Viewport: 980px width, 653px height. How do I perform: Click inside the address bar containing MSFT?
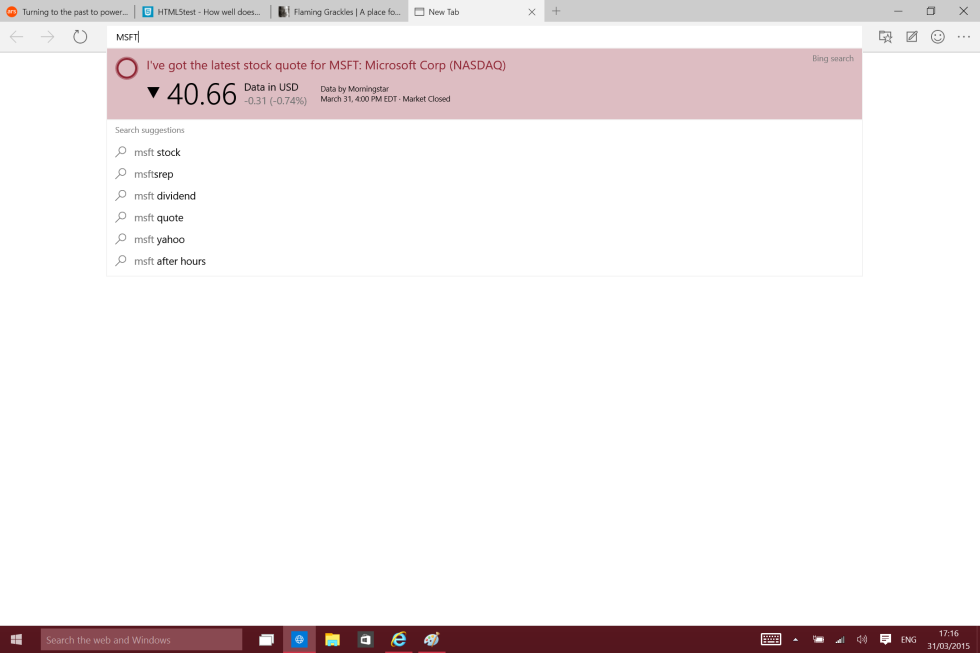click(x=480, y=37)
